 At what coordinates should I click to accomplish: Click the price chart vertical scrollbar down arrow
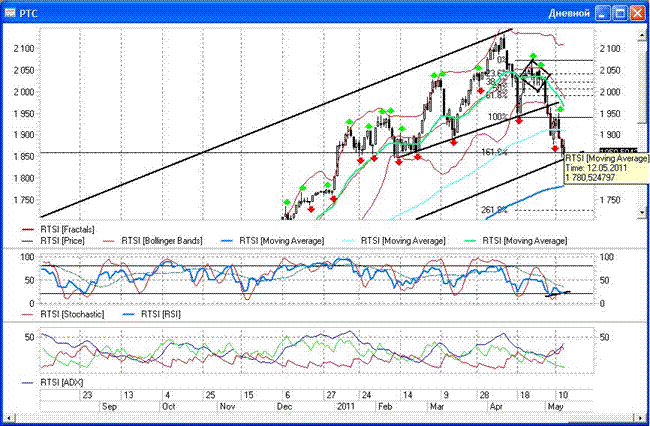click(x=643, y=213)
